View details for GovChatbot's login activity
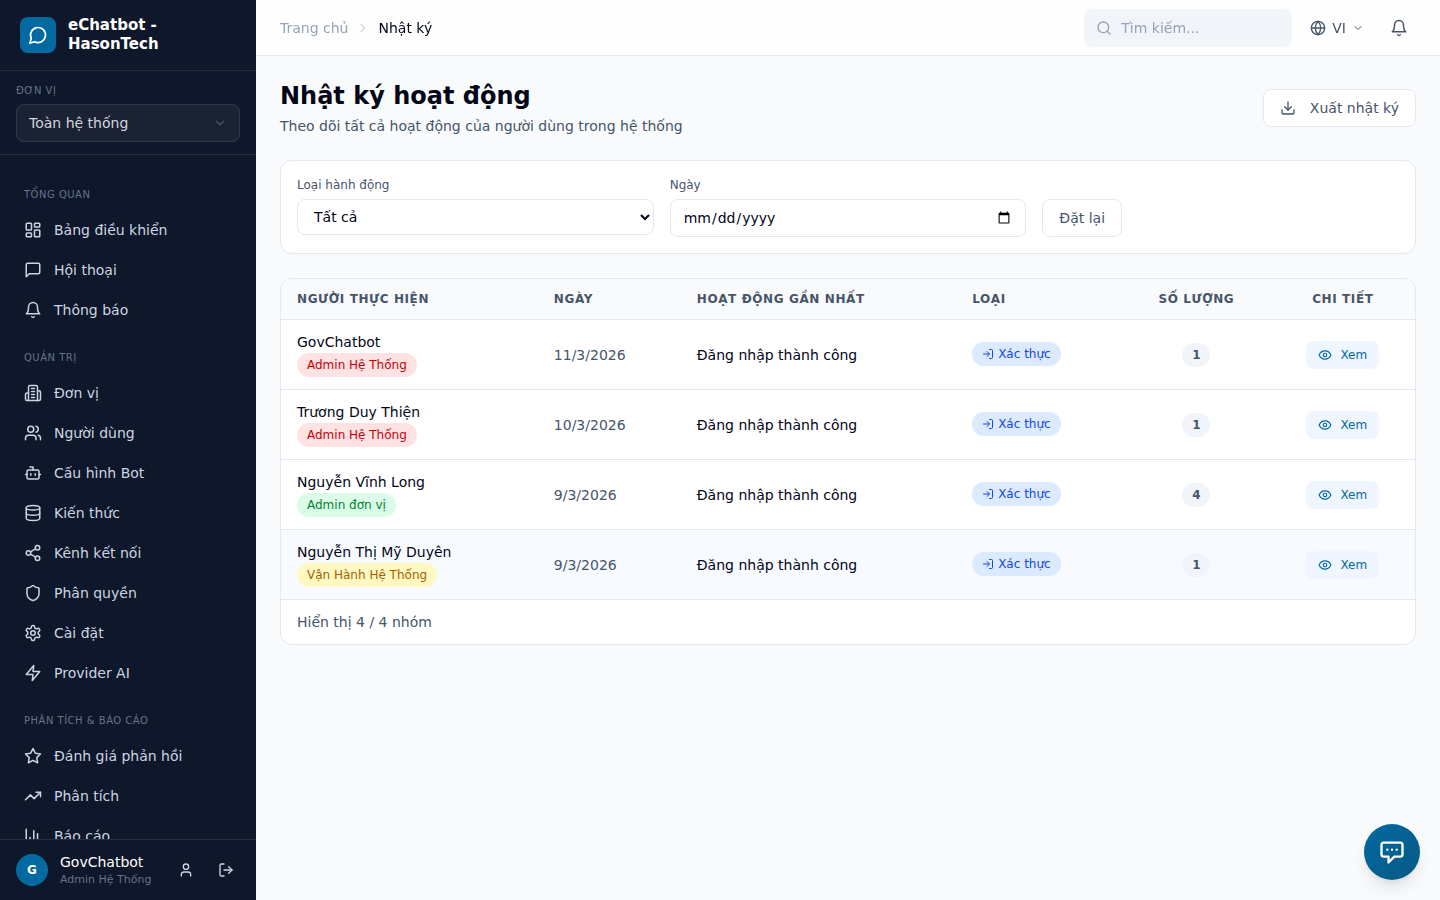The image size is (1440, 900). [x=1342, y=354]
